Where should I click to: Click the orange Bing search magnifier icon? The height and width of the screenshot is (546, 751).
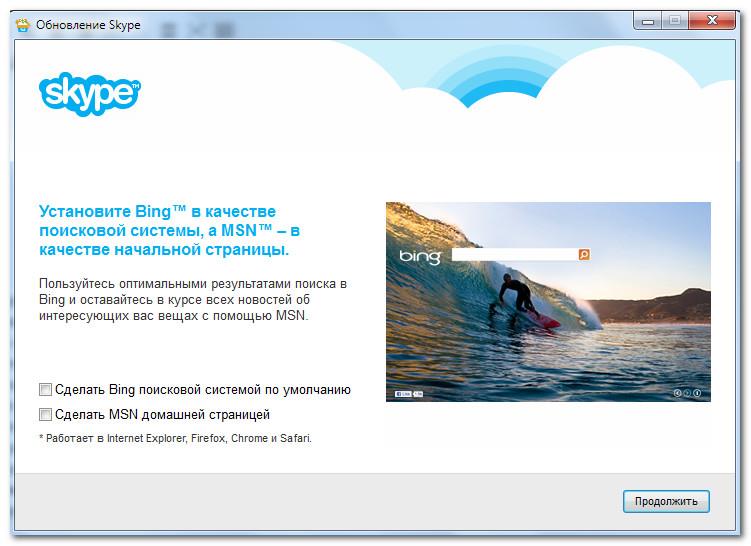(x=584, y=255)
